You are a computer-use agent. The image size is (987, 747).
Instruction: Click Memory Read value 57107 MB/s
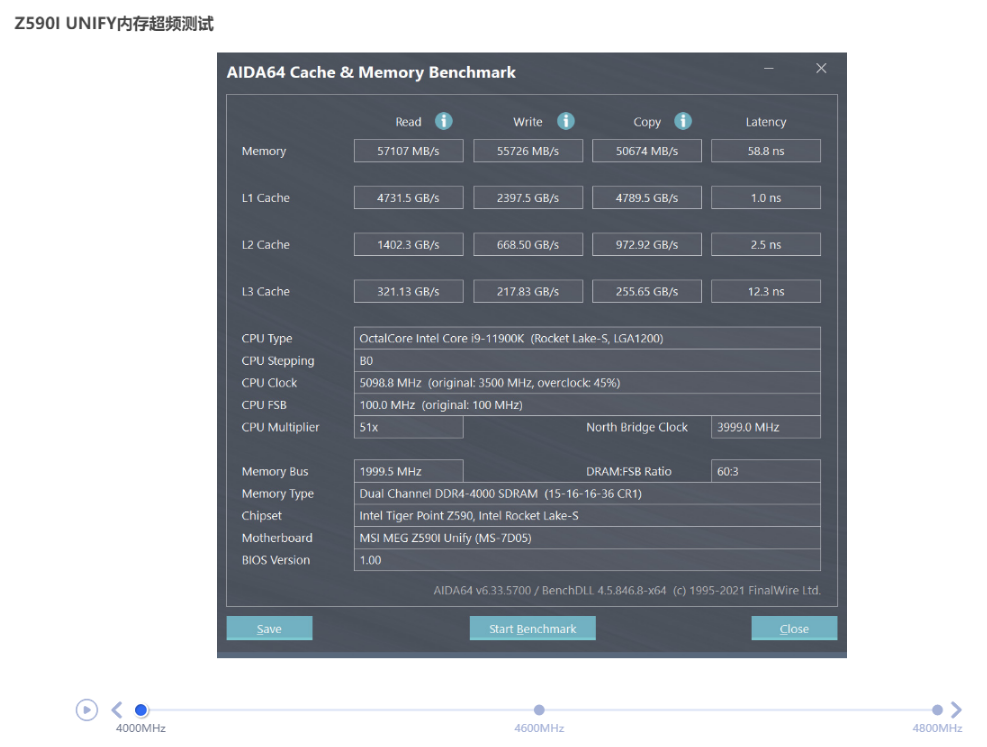click(x=409, y=151)
